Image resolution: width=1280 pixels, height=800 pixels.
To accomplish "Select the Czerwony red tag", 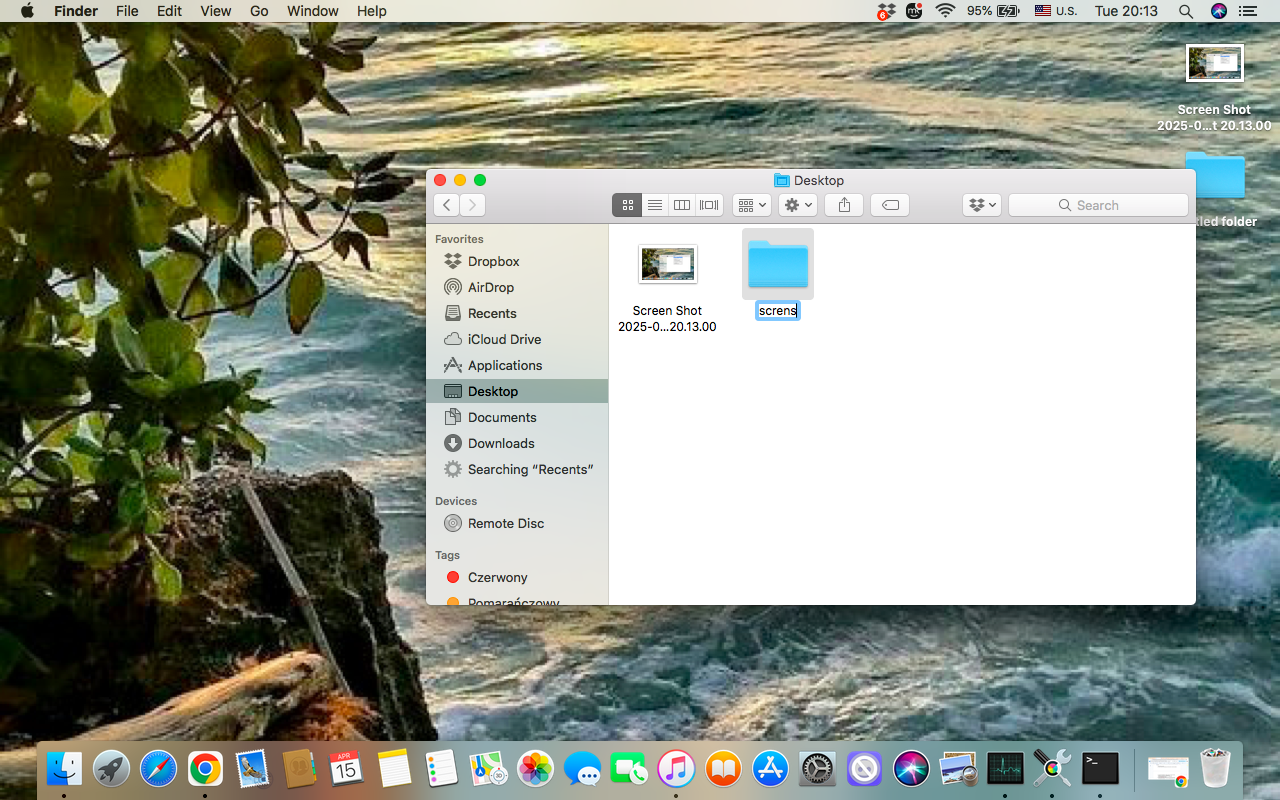I will (497, 577).
